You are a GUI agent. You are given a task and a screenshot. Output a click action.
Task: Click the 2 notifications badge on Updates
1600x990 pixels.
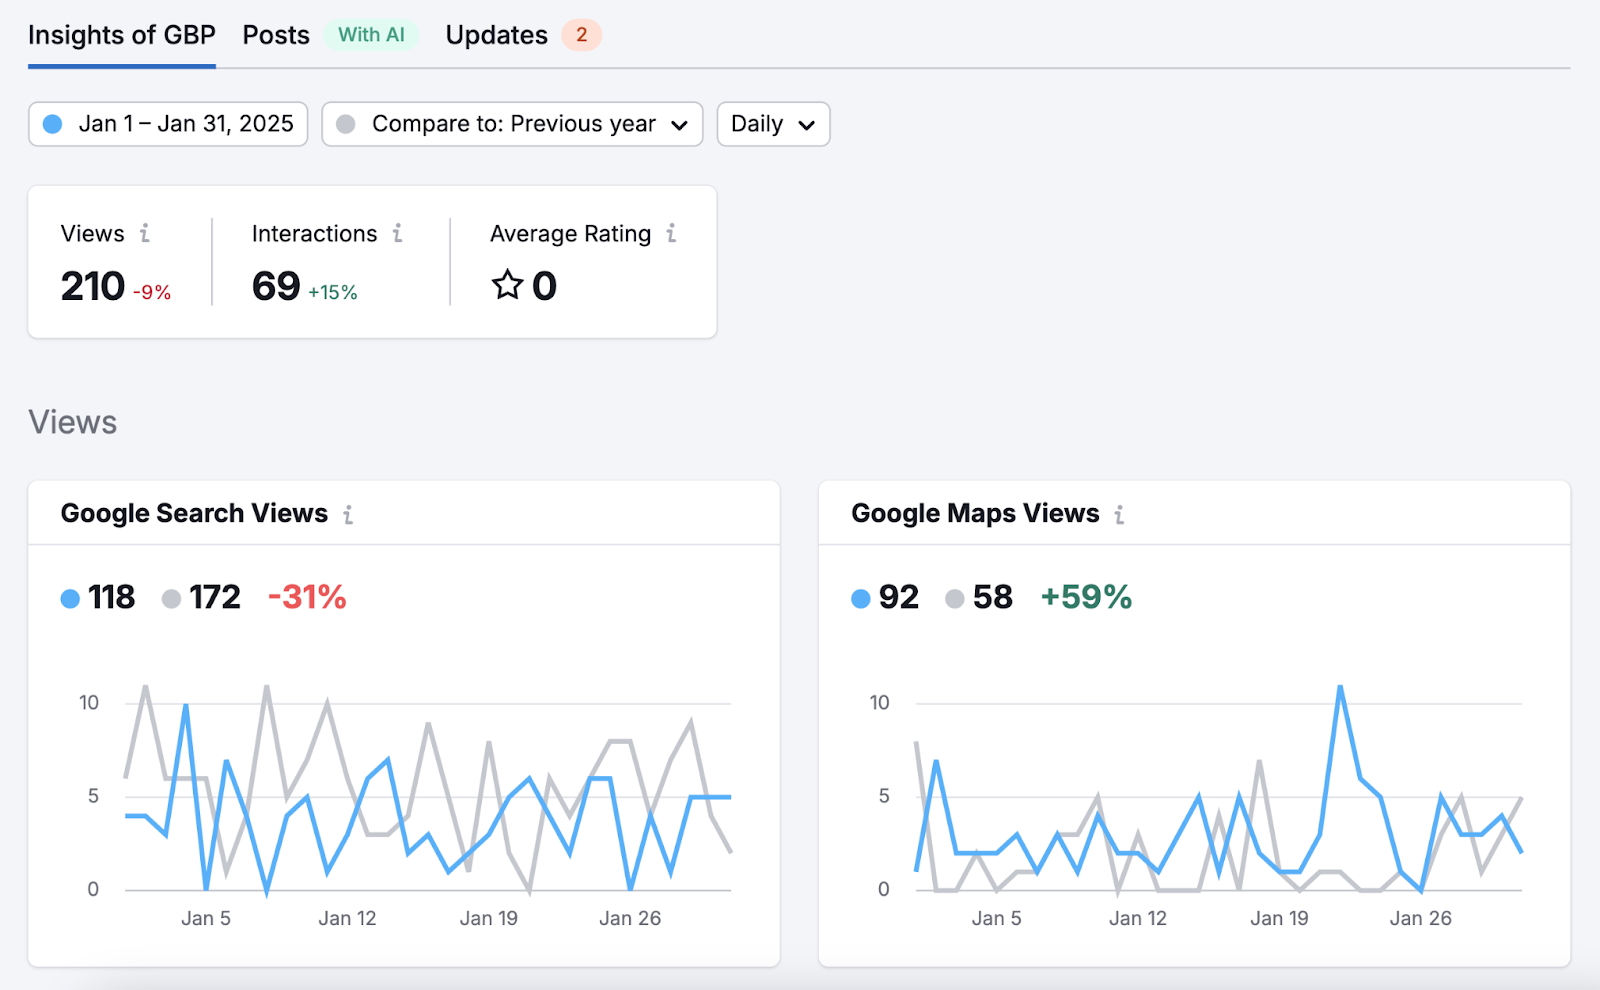tap(580, 35)
